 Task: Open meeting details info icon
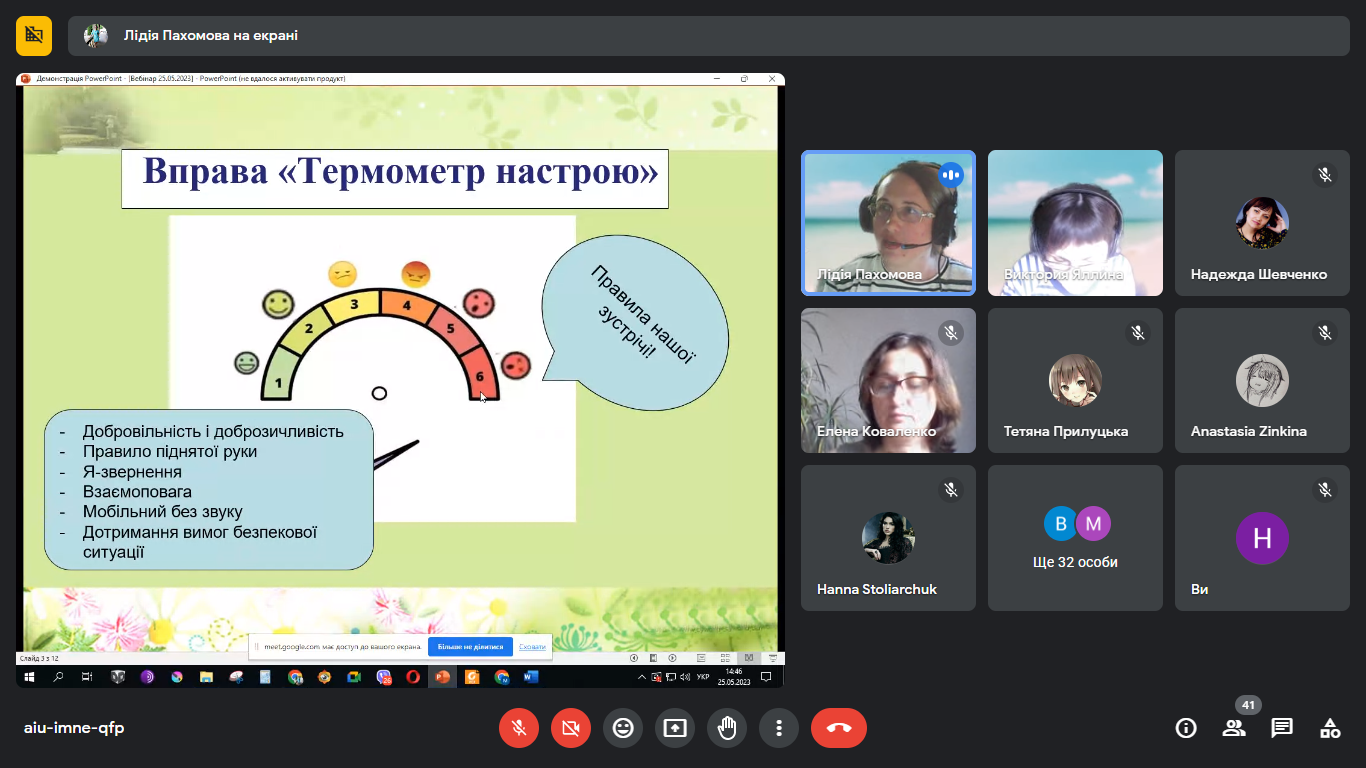point(1186,728)
